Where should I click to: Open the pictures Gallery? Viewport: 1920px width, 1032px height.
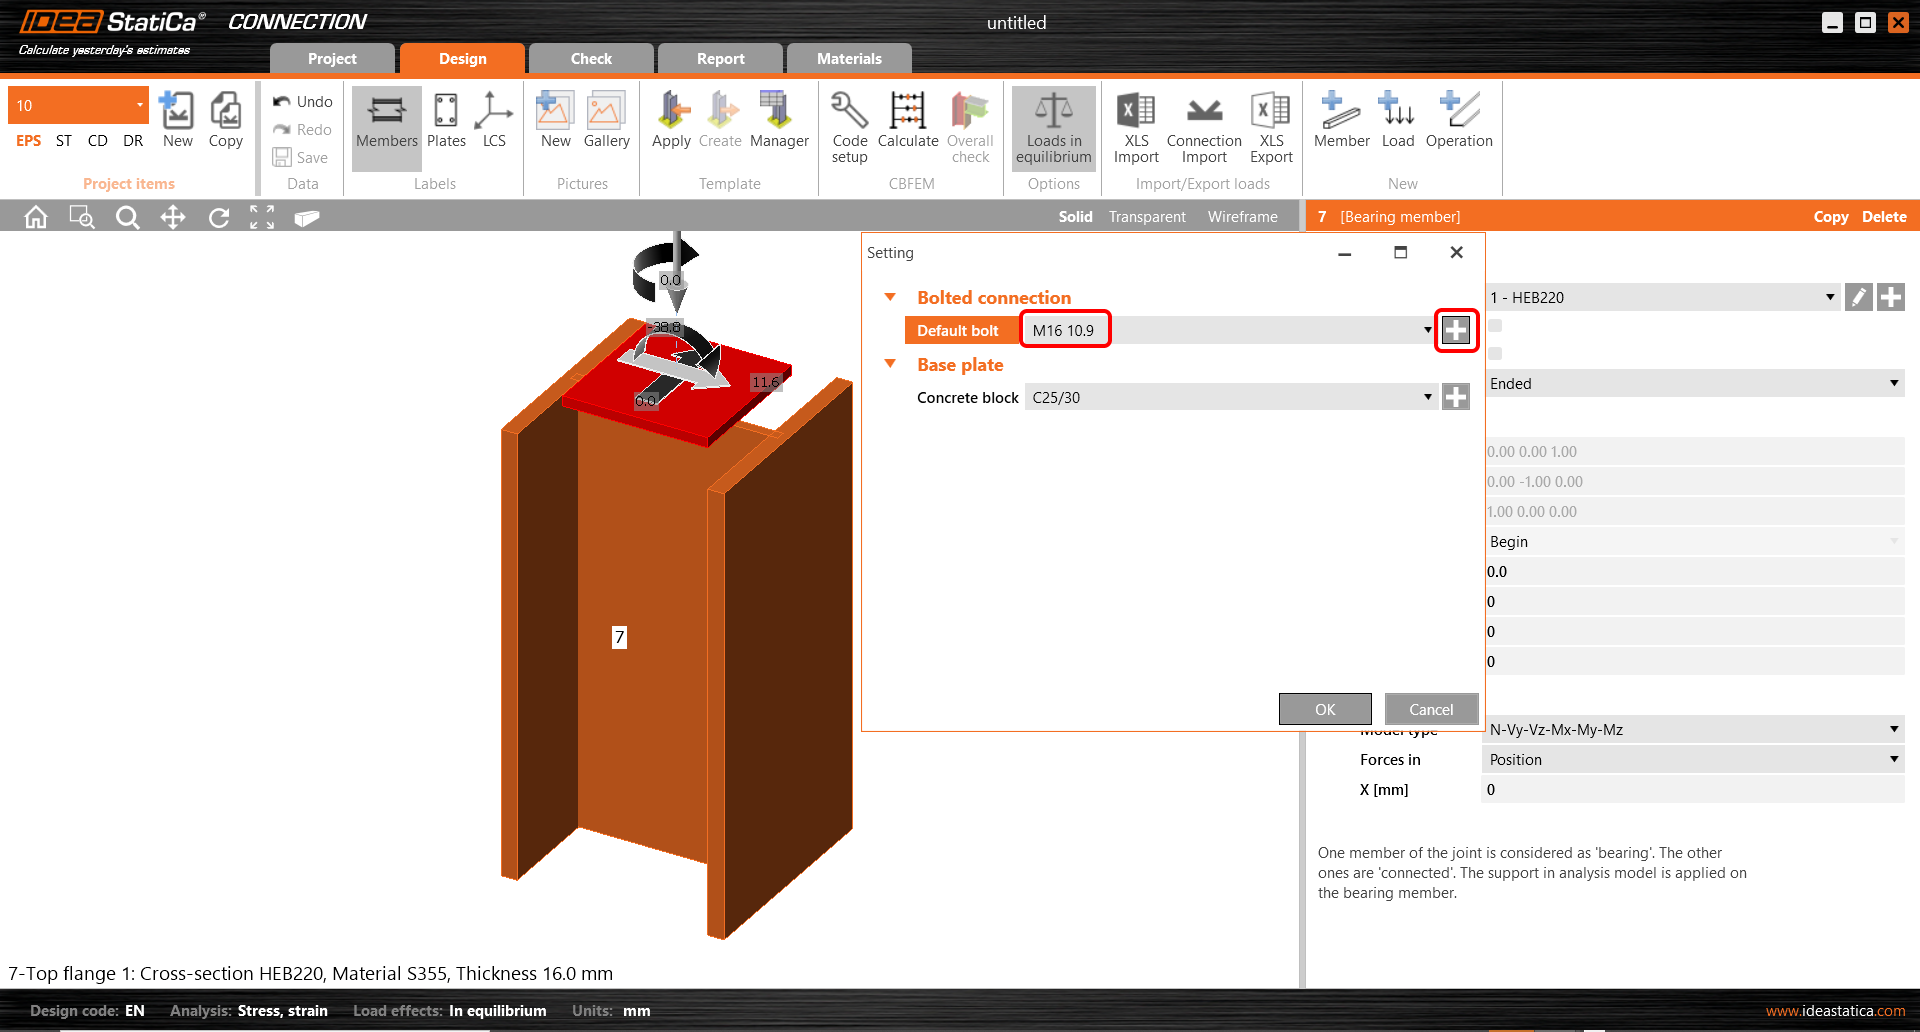tap(606, 121)
